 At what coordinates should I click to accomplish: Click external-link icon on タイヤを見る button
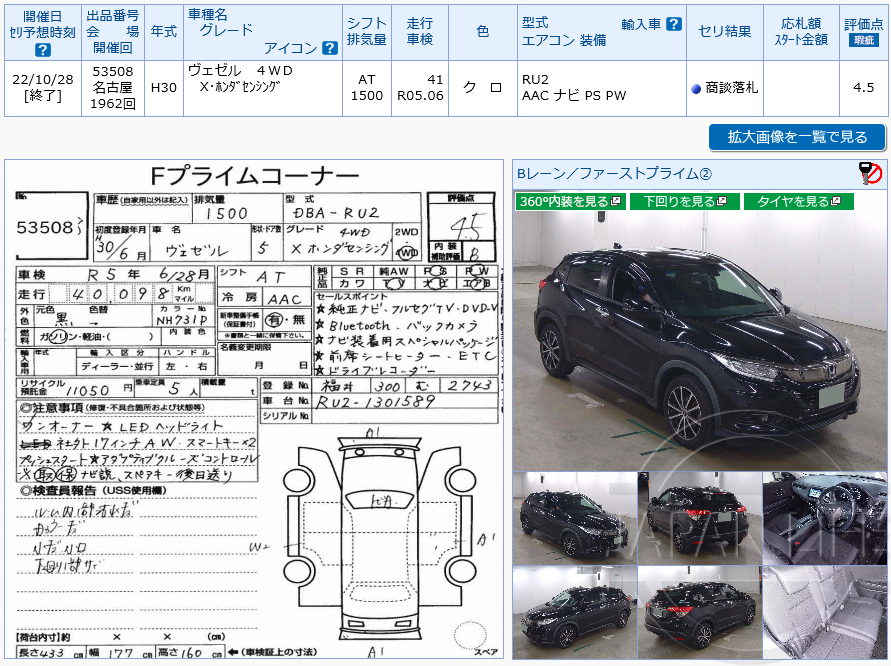pos(836,199)
